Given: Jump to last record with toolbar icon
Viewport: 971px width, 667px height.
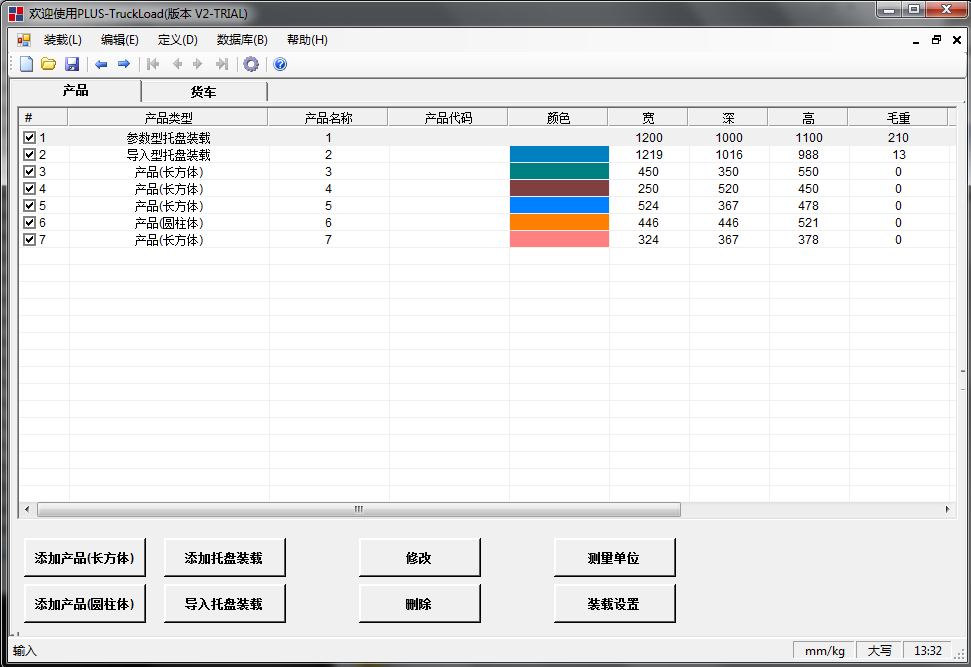Looking at the screenshot, I should 224,64.
